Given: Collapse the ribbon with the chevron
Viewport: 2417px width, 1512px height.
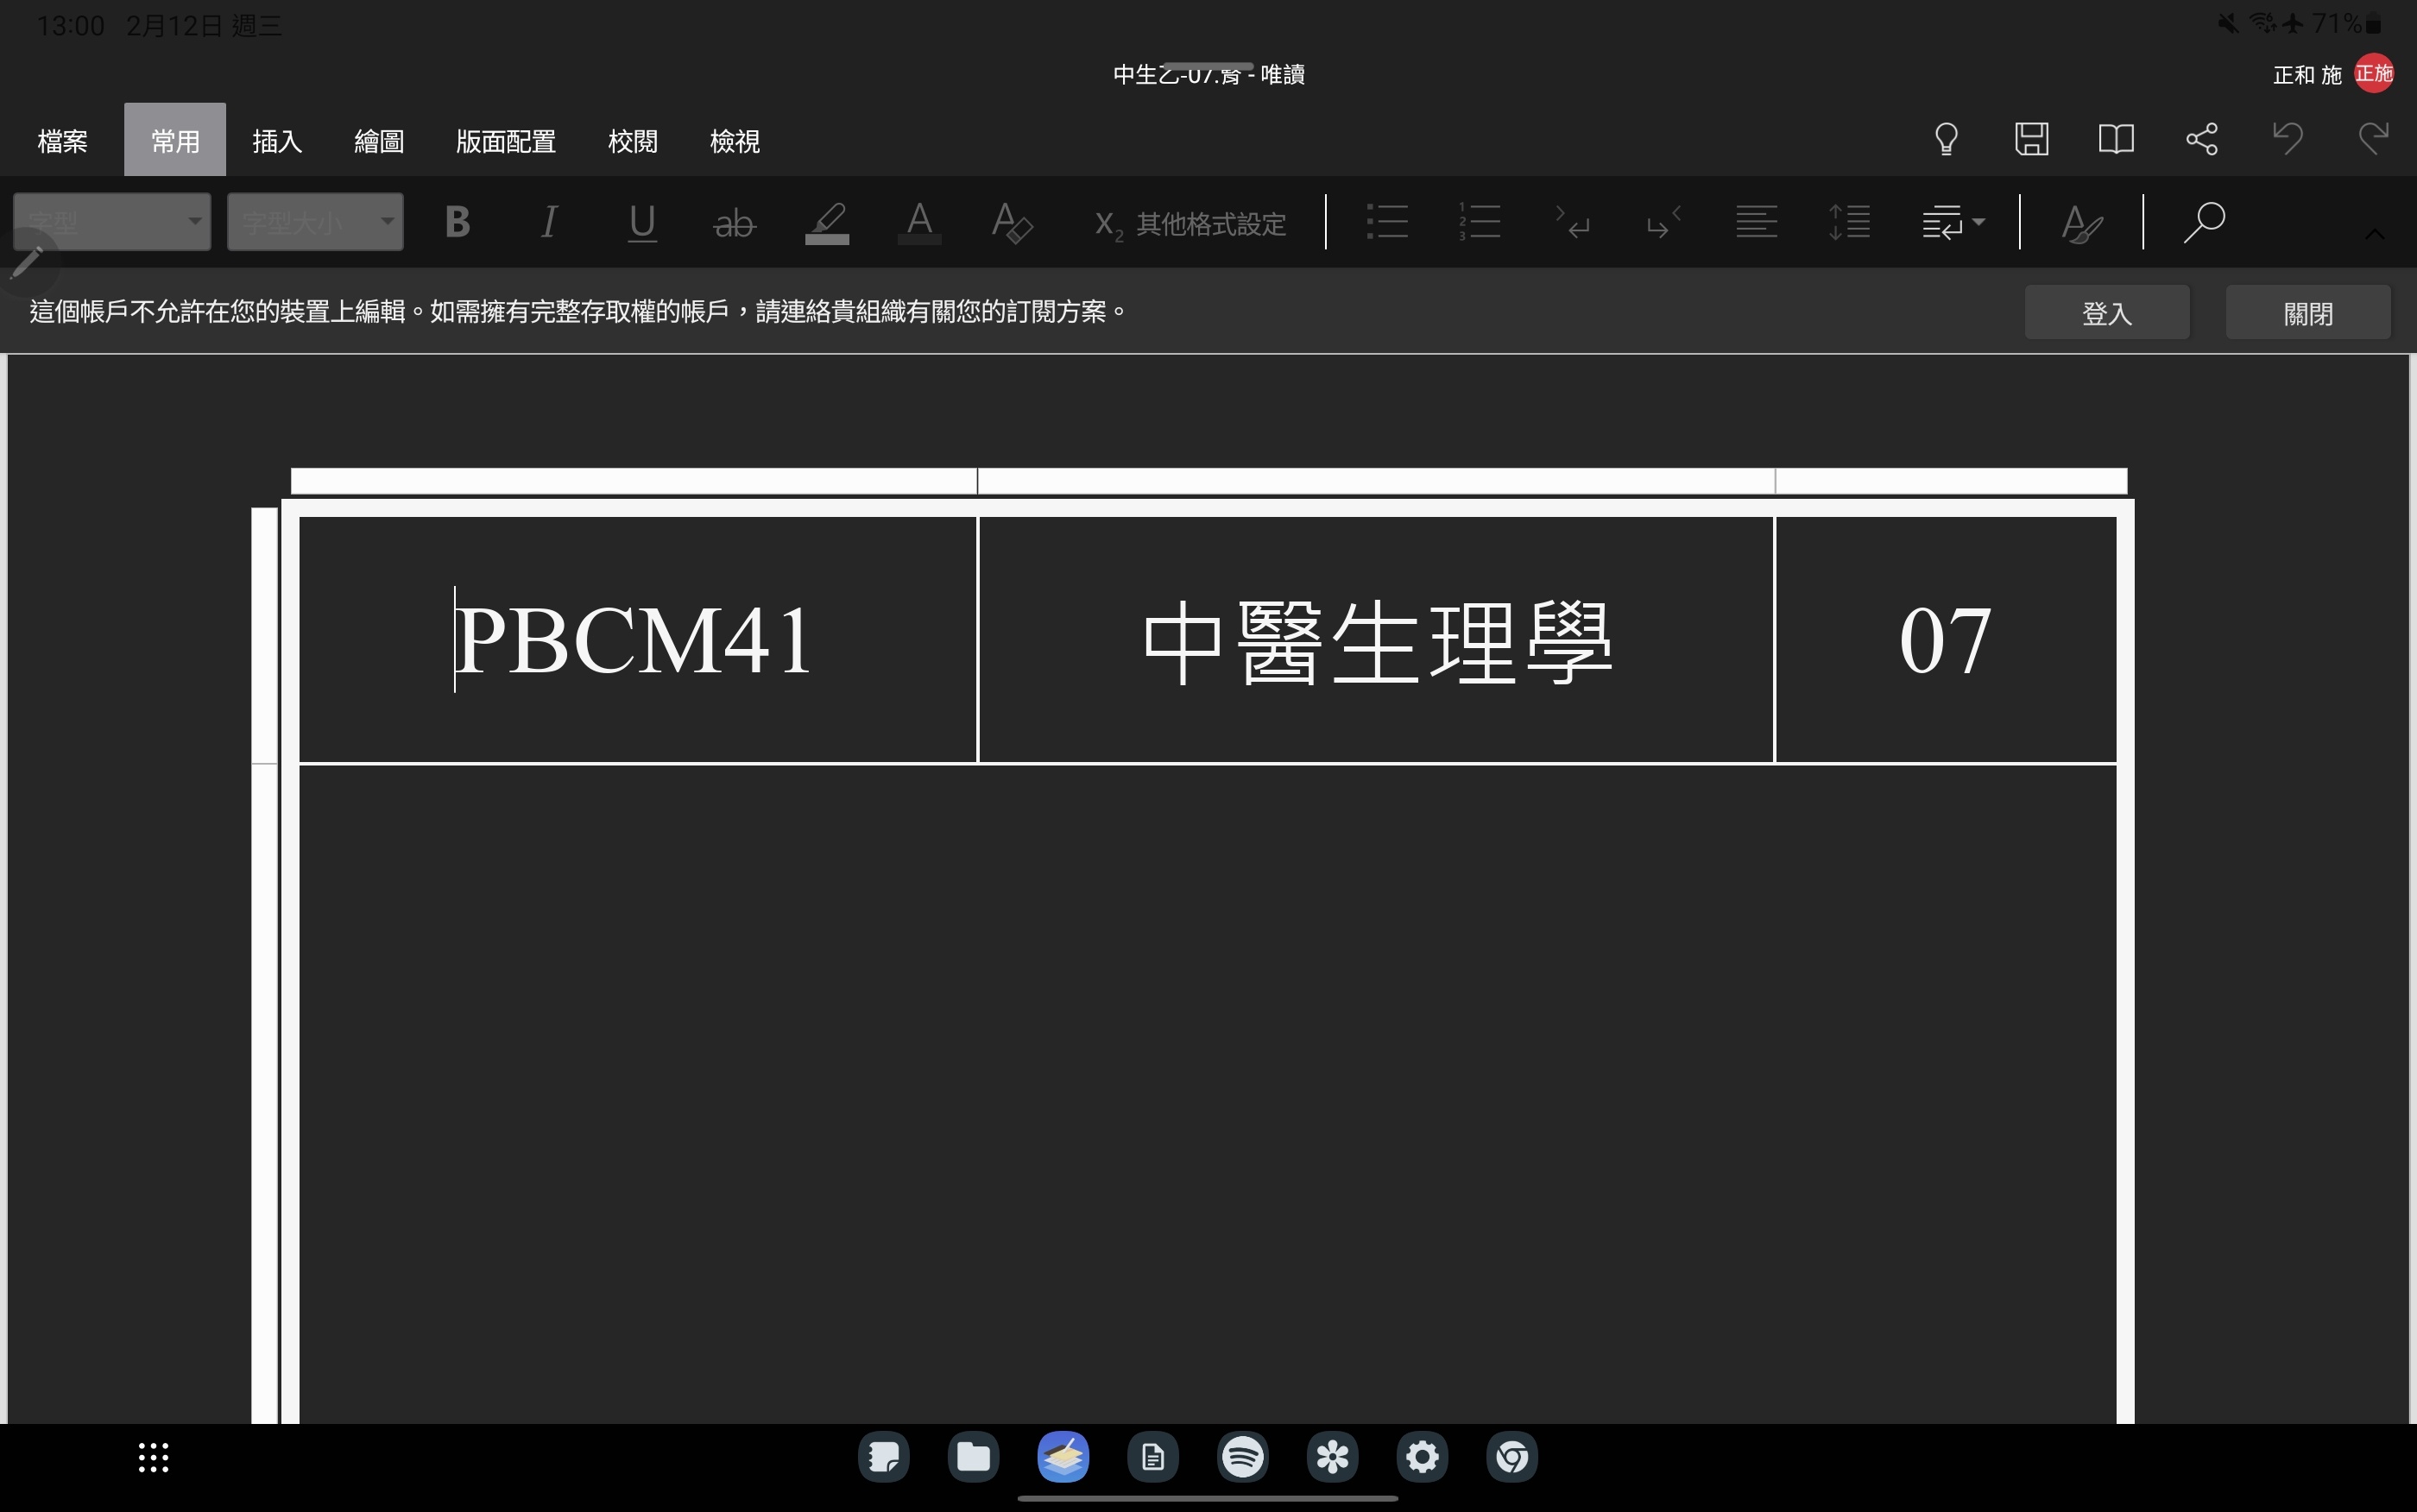Looking at the screenshot, I should point(2374,235).
